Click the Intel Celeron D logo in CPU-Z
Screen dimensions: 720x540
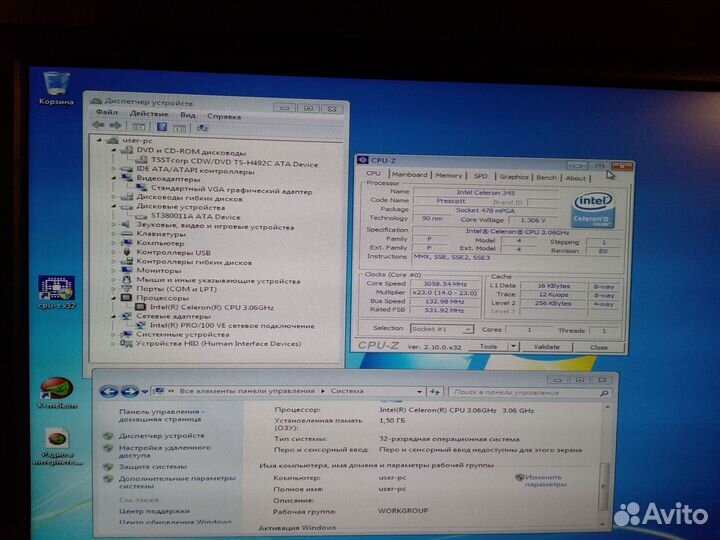(x=591, y=209)
